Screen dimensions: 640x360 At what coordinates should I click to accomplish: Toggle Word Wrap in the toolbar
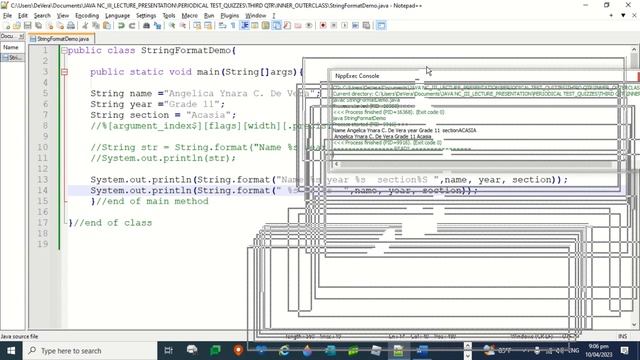[x=222, y=26]
